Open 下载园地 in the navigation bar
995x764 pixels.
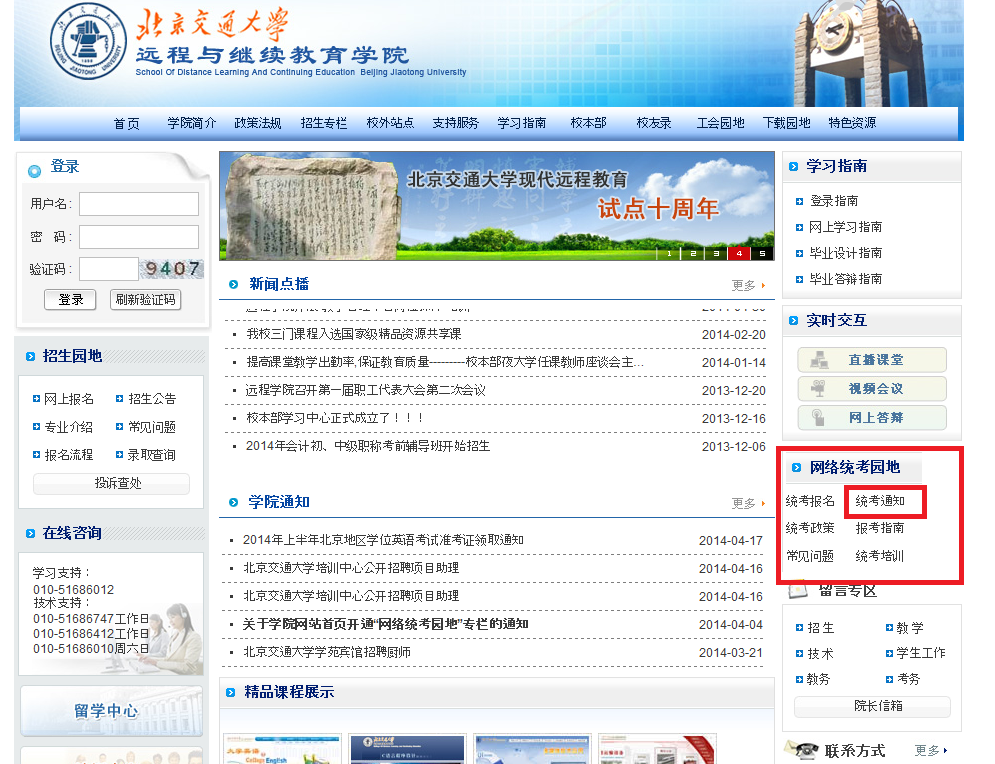point(786,124)
